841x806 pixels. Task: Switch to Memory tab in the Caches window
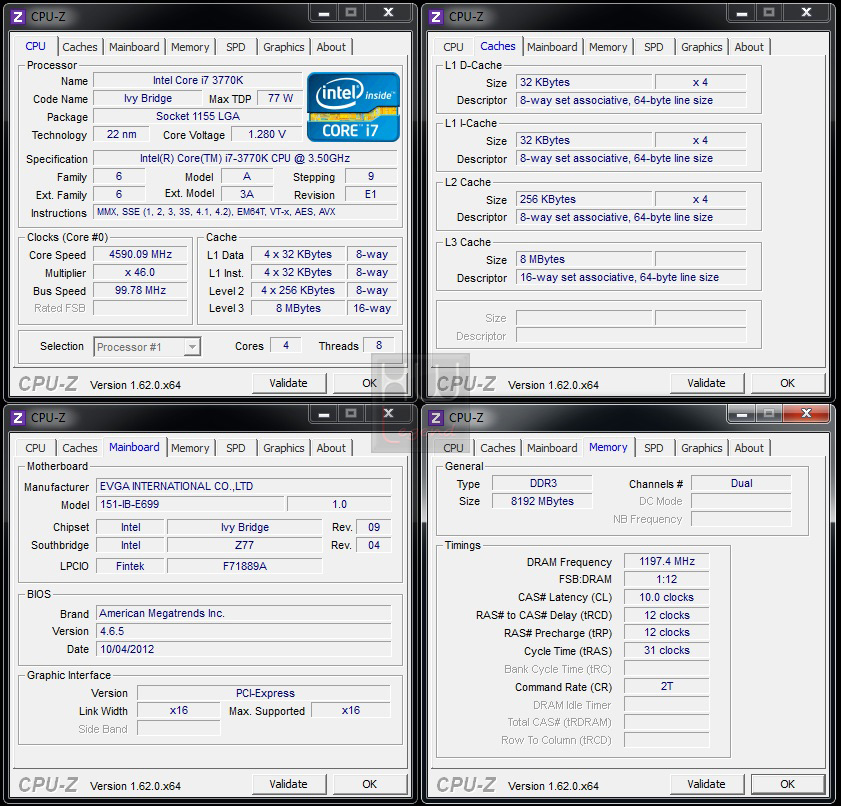608,47
